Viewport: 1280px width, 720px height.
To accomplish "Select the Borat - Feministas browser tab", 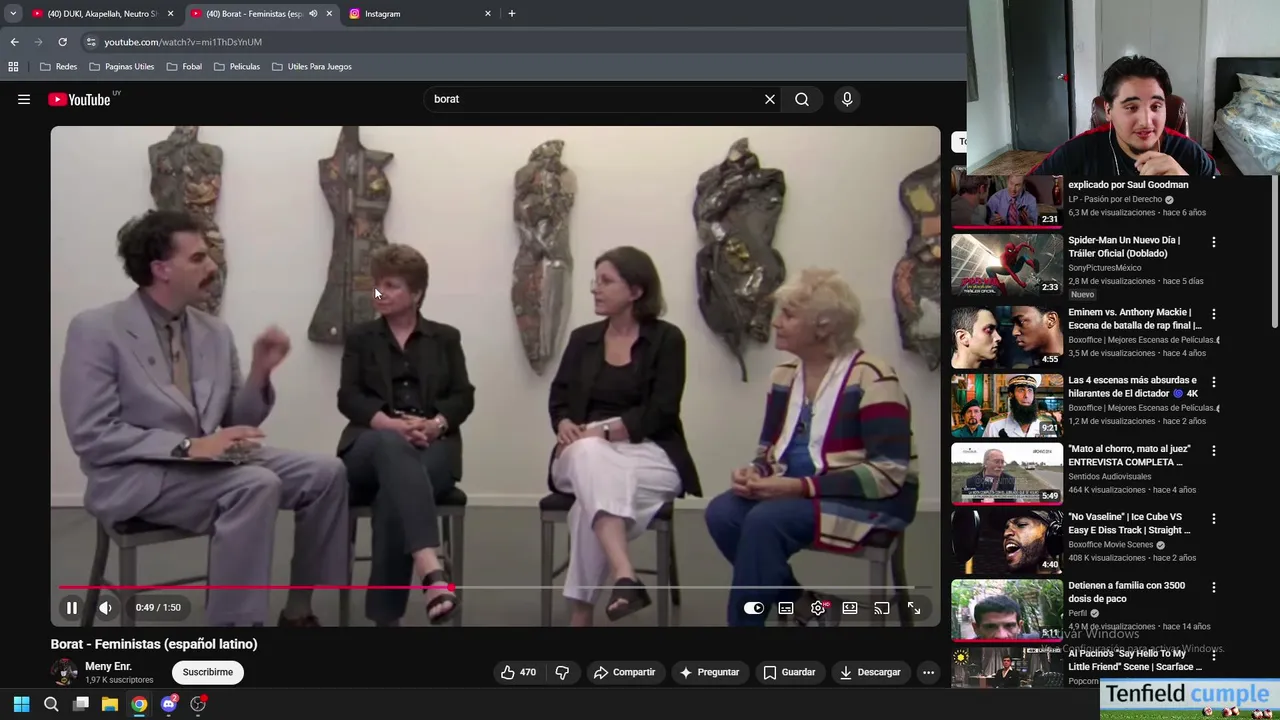I will 254,14.
